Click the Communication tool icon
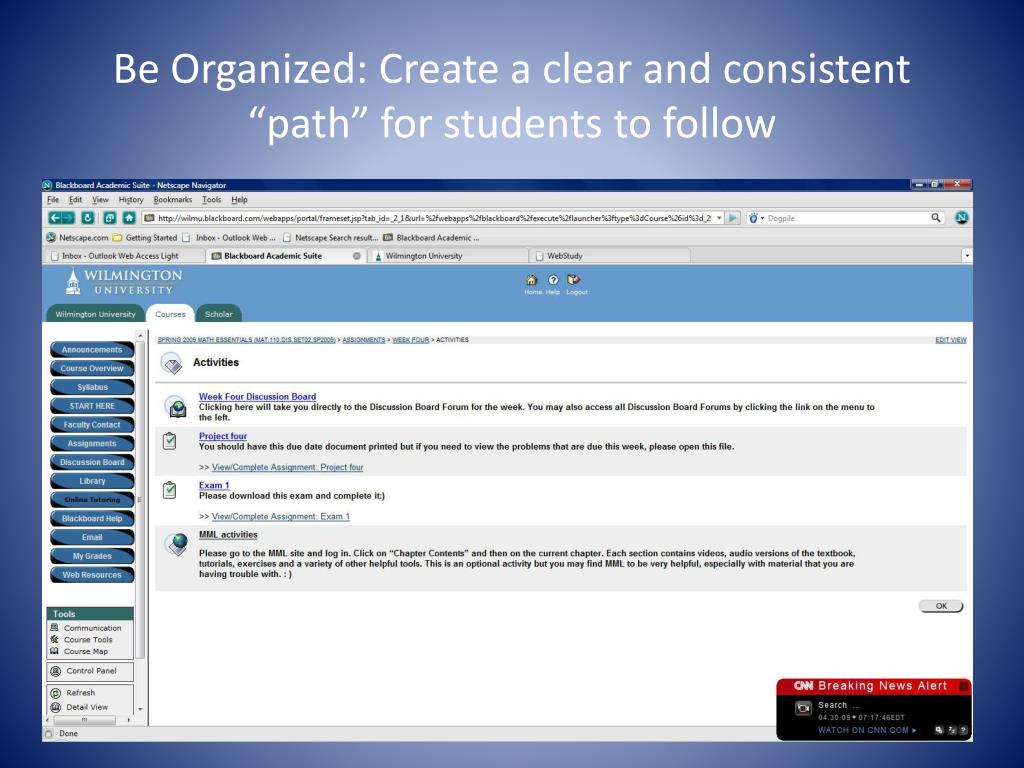The height and width of the screenshot is (768, 1024). point(55,628)
